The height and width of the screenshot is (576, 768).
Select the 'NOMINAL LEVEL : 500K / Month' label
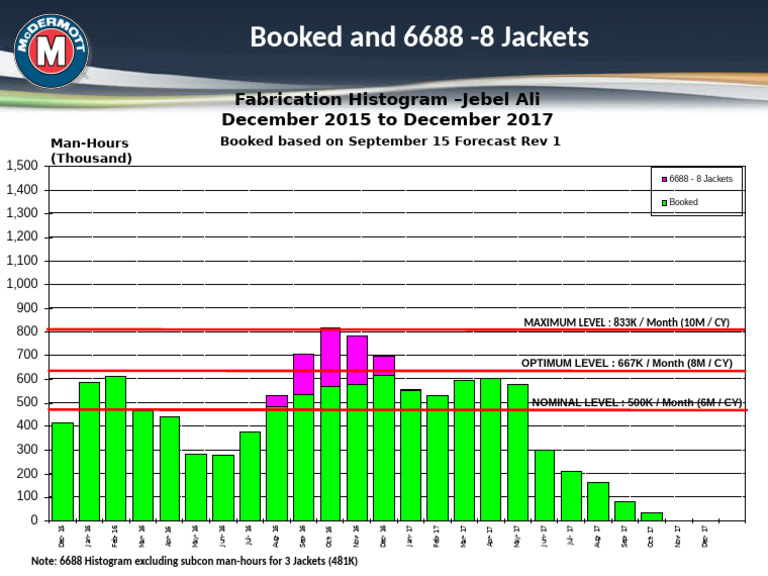point(637,402)
